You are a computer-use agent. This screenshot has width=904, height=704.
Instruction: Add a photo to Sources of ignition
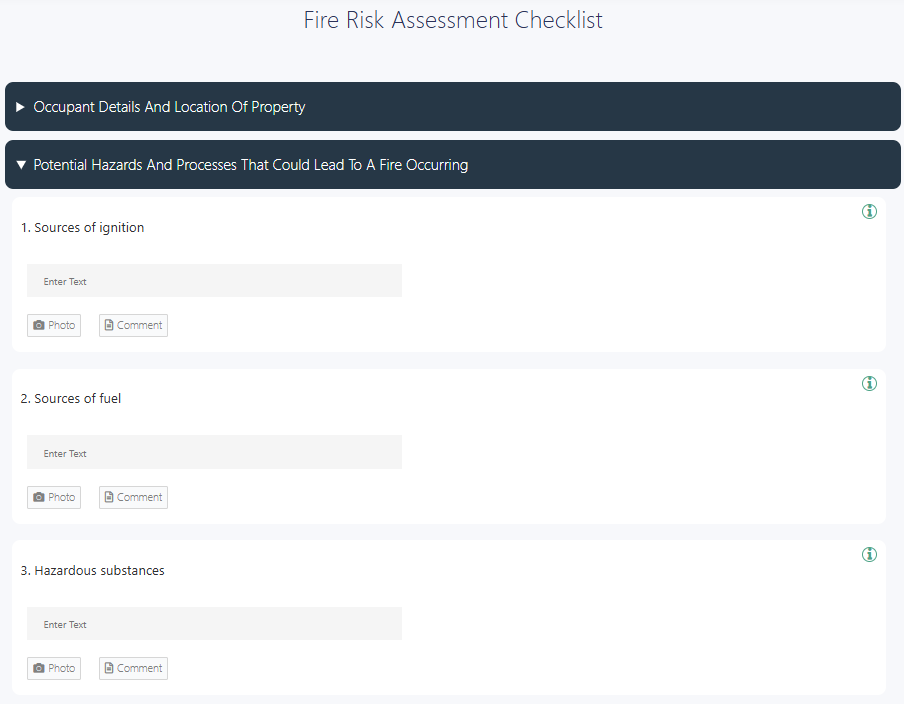(x=54, y=325)
